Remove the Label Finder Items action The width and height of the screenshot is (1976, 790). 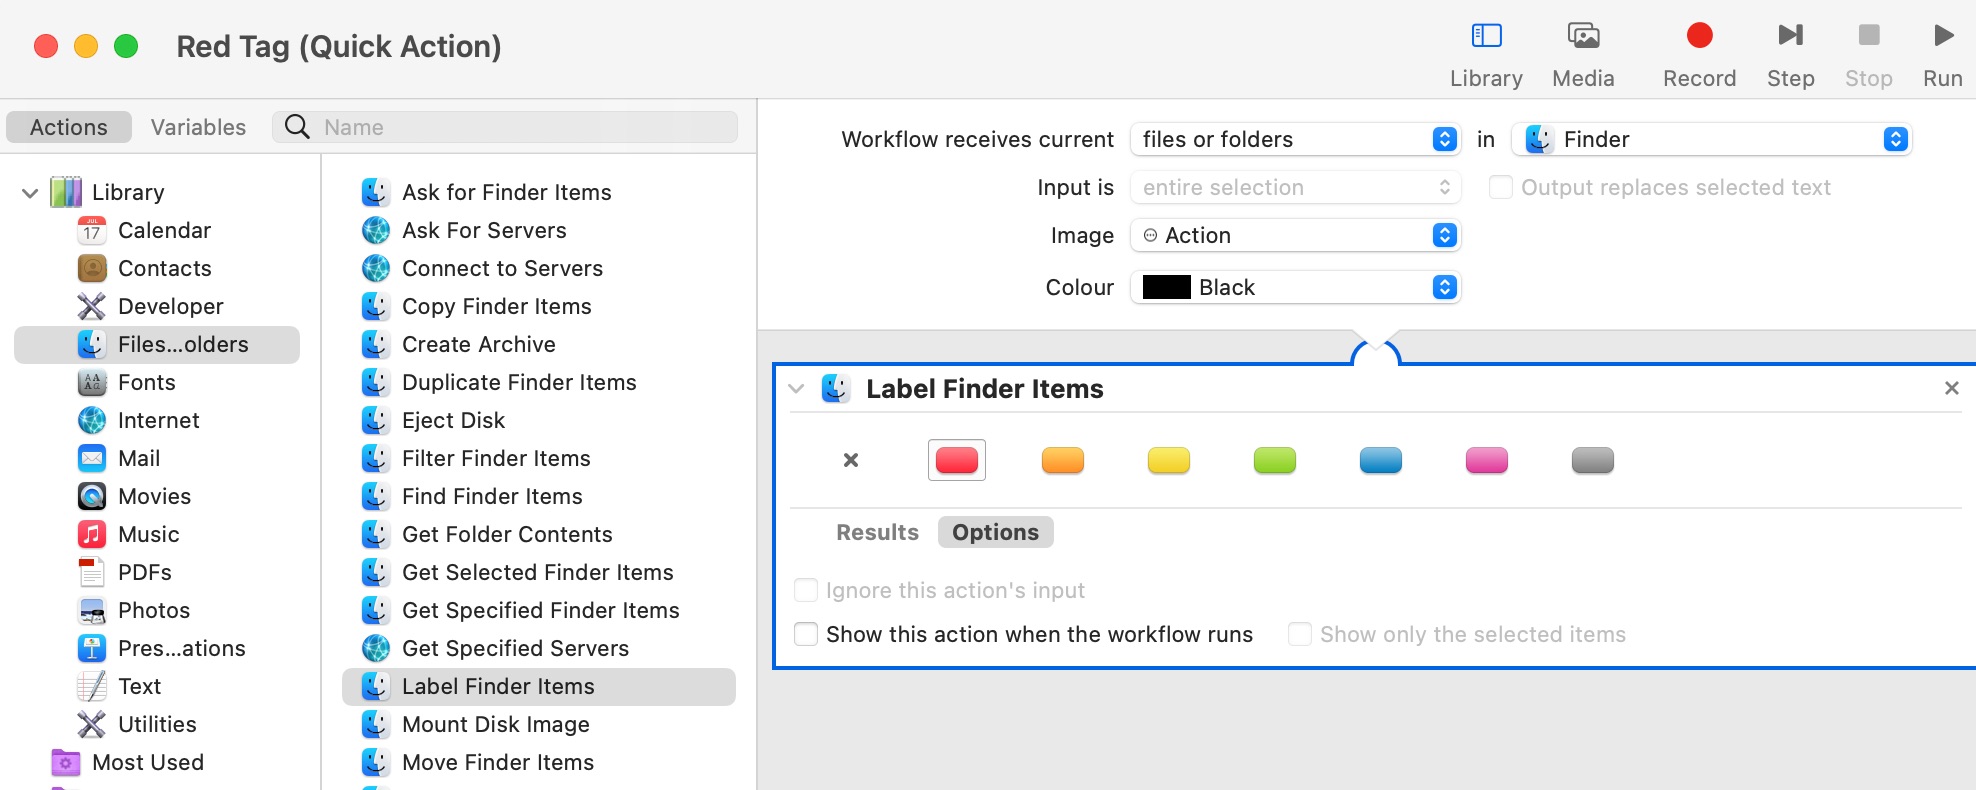pos(1951,388)
